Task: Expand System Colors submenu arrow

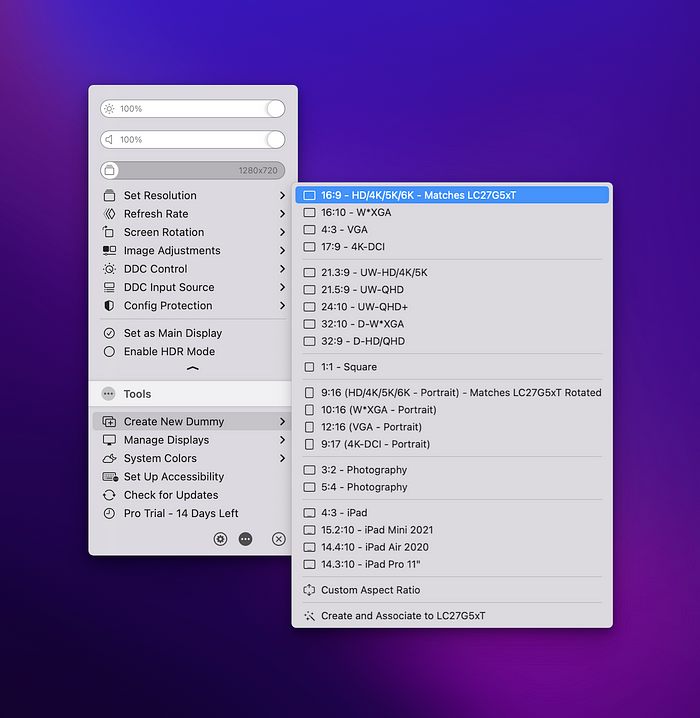Action: tap(282, 458)
